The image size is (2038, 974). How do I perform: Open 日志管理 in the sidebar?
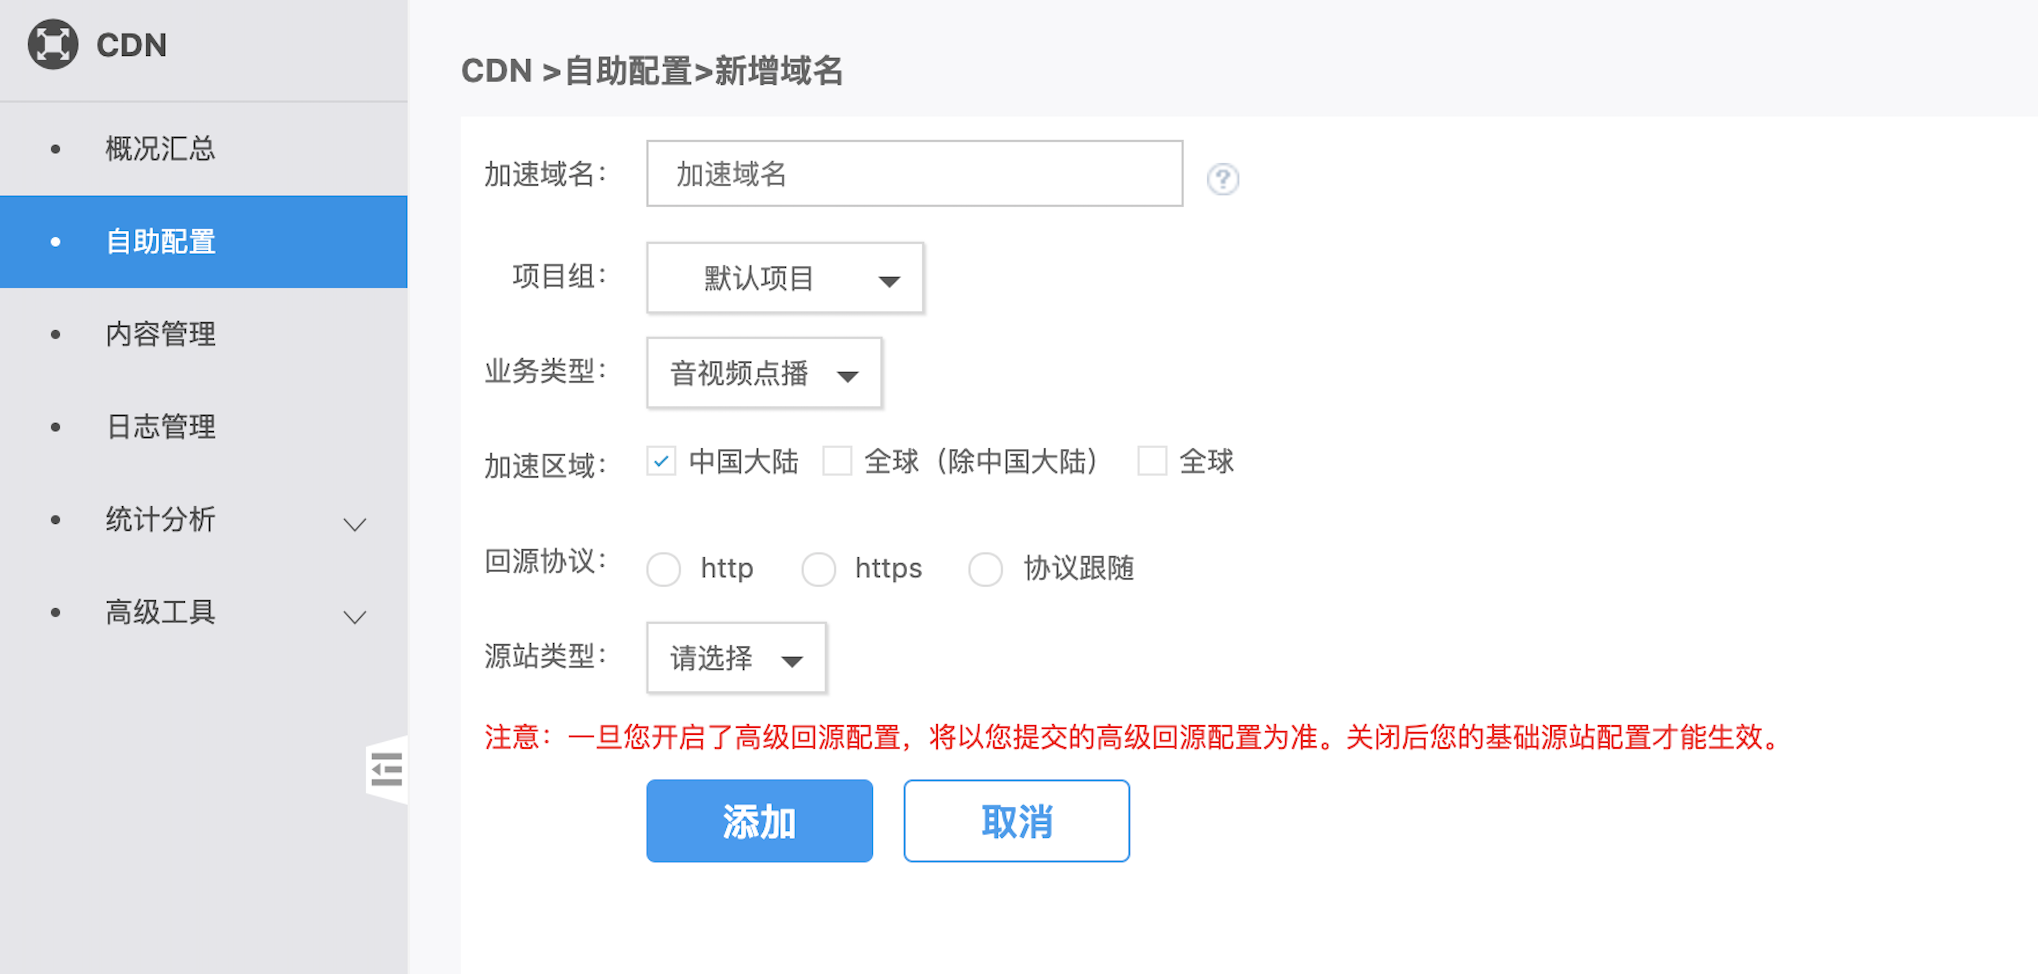click(161, 427)
